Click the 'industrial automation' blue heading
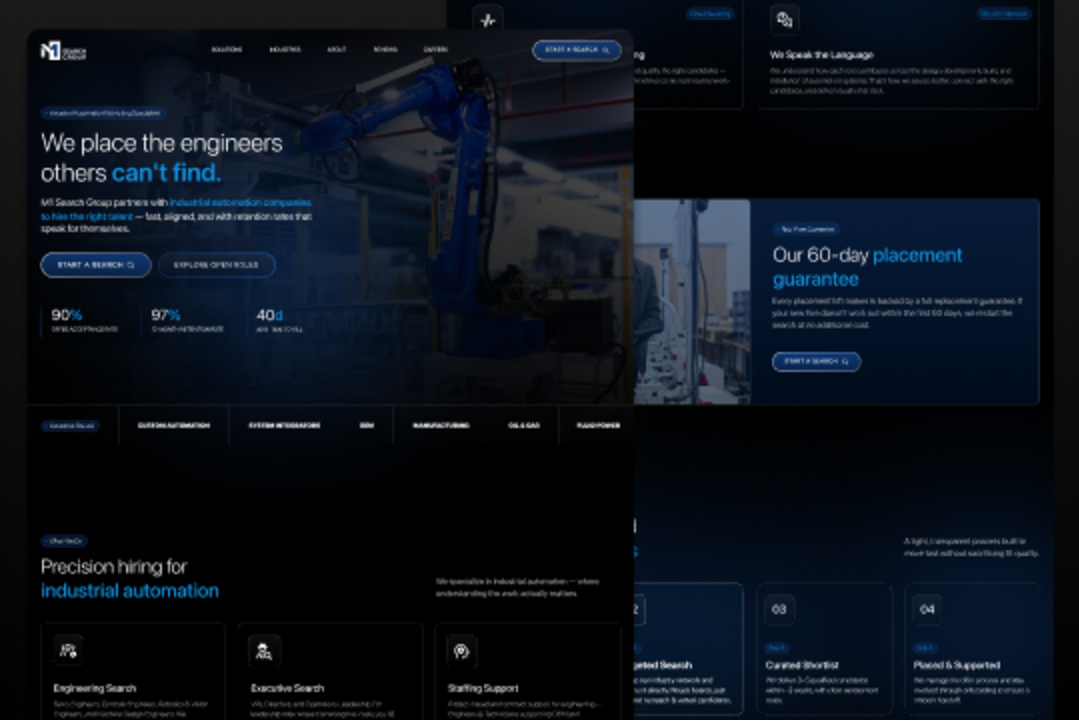Screen dimensions: 1079x721 [129, 591]
